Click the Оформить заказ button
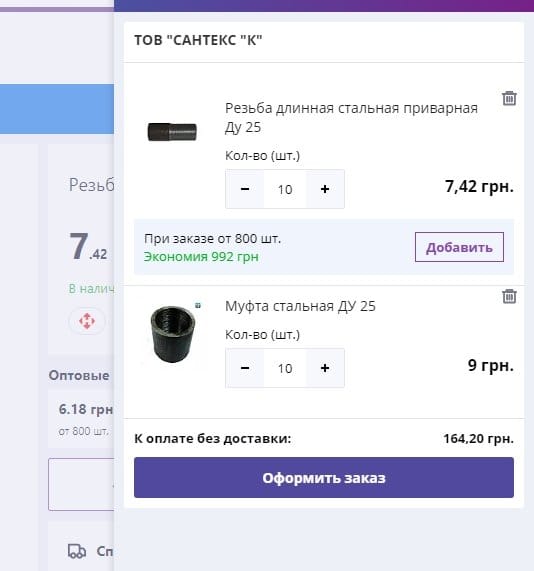The width and height of the screenshot is (534, 571). coord(324,477)
